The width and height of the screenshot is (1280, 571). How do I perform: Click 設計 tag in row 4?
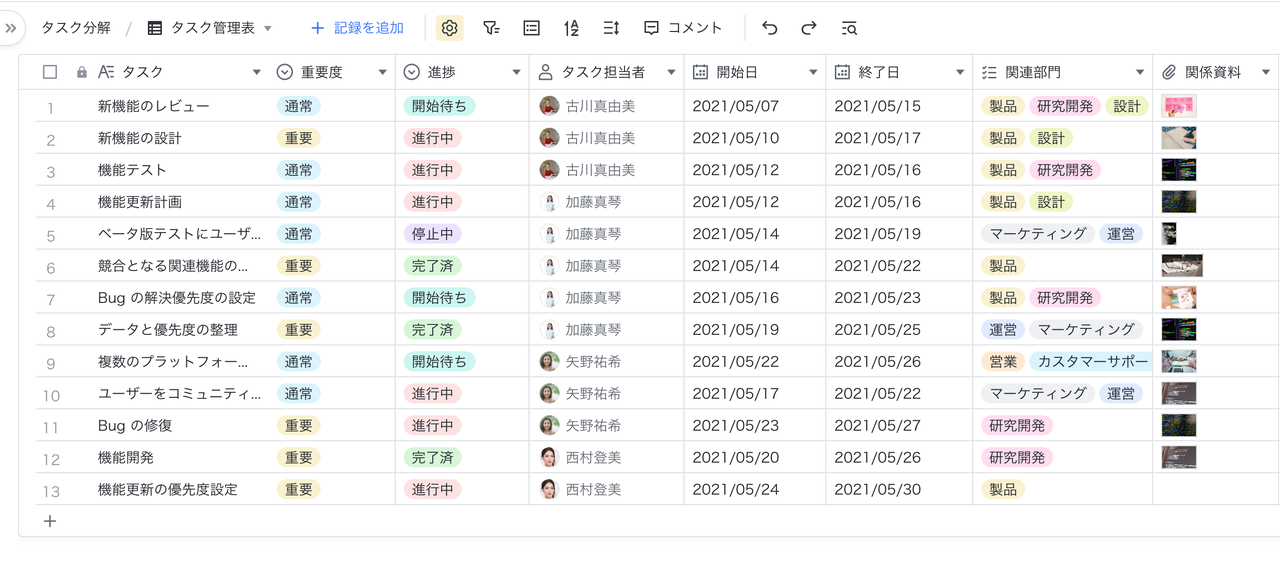point(1051,202)
